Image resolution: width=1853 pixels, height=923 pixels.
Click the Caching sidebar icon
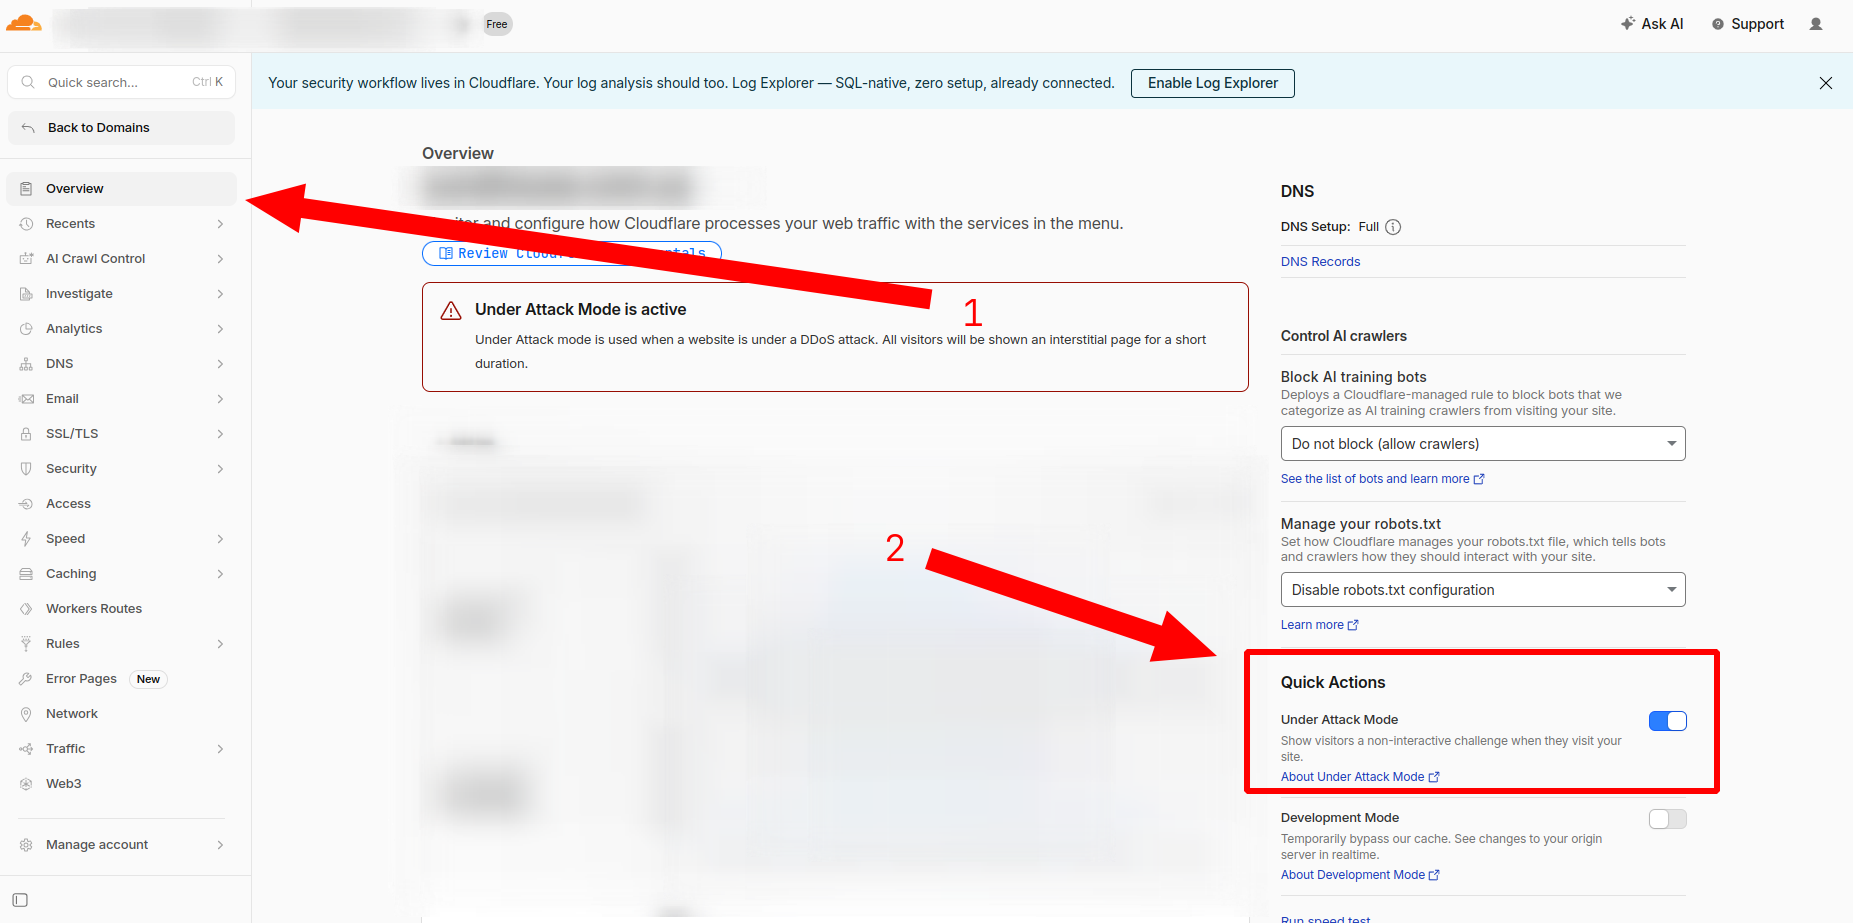(26, 574)
